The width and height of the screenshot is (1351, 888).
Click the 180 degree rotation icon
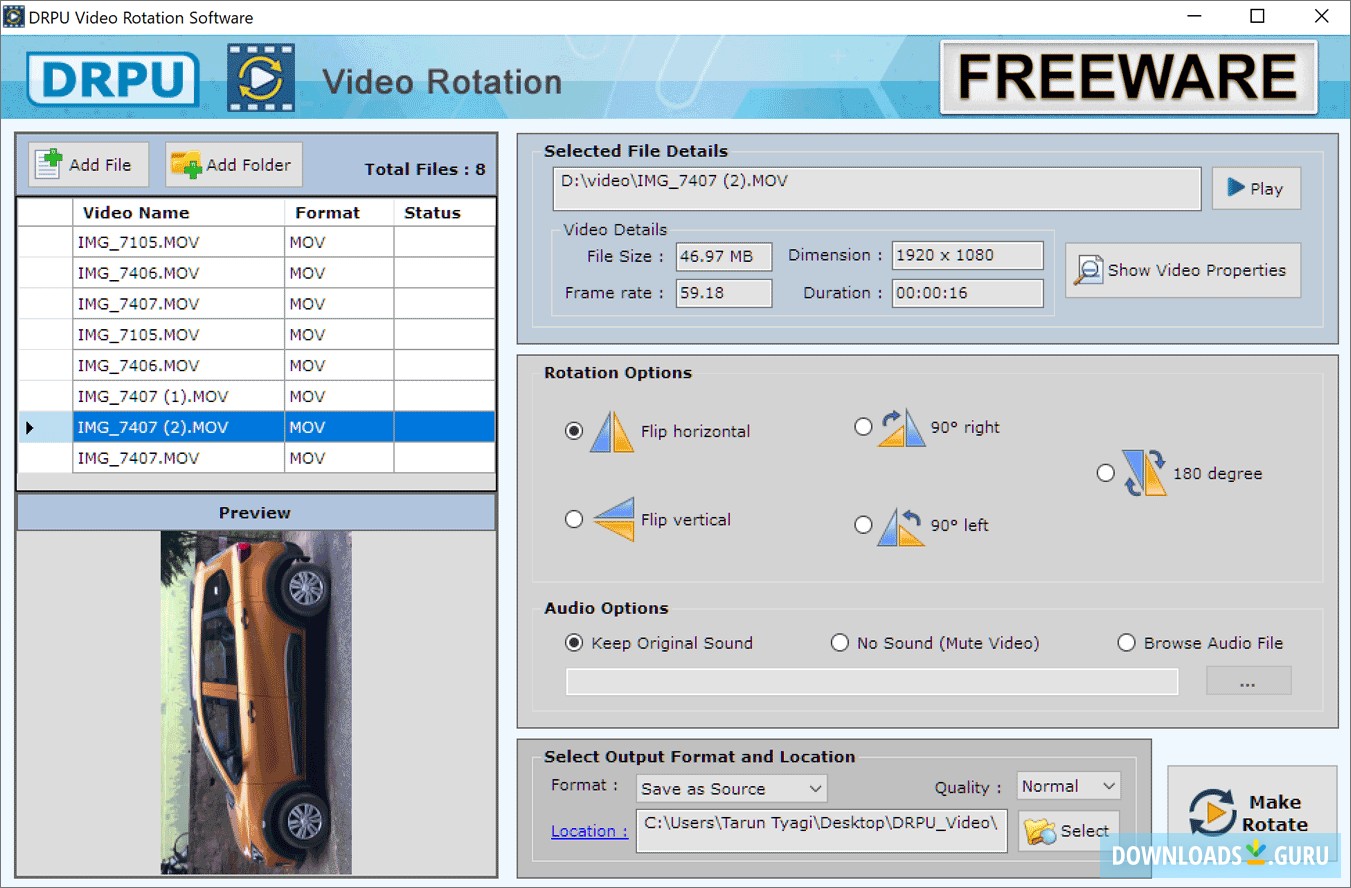click(x=1144, y=471)
